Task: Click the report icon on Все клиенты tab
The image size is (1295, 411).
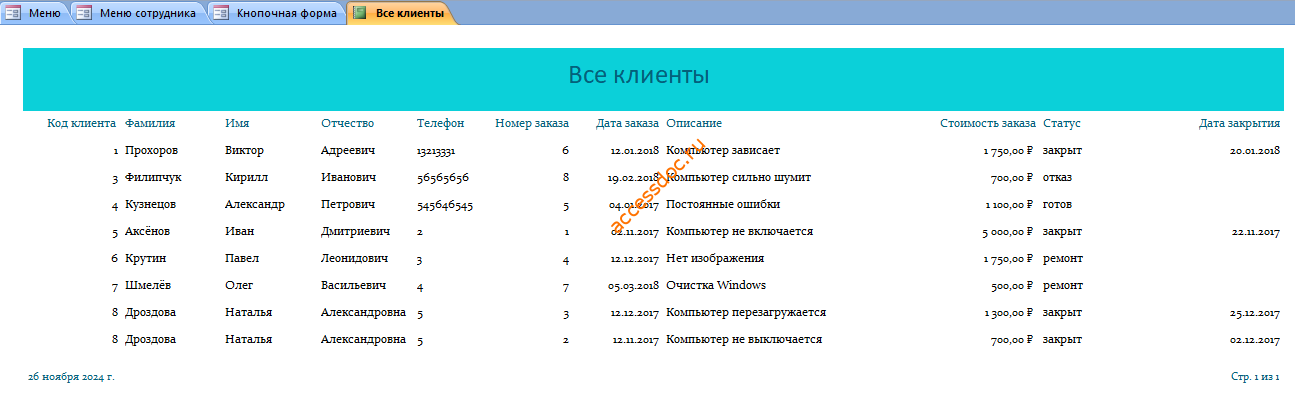Action: [x=360, y=13]
